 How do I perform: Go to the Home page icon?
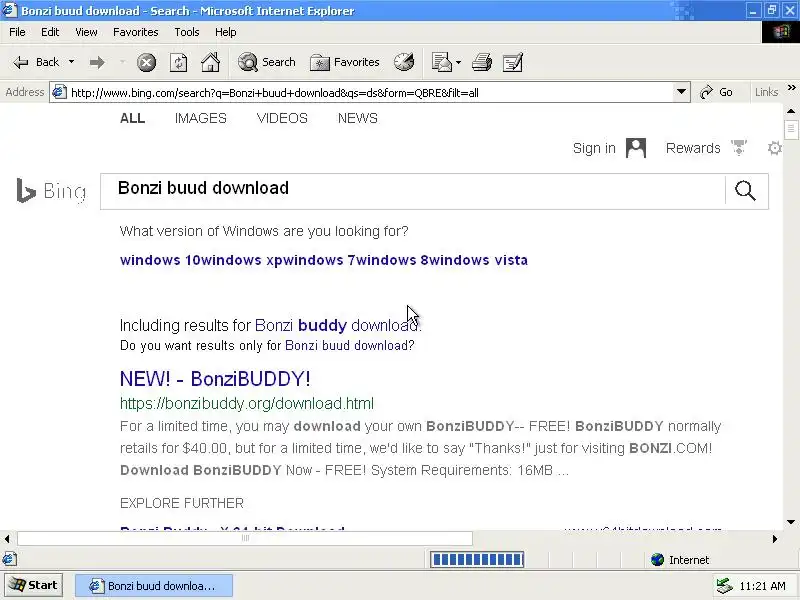pyautogui.click(x=210, y=62)
